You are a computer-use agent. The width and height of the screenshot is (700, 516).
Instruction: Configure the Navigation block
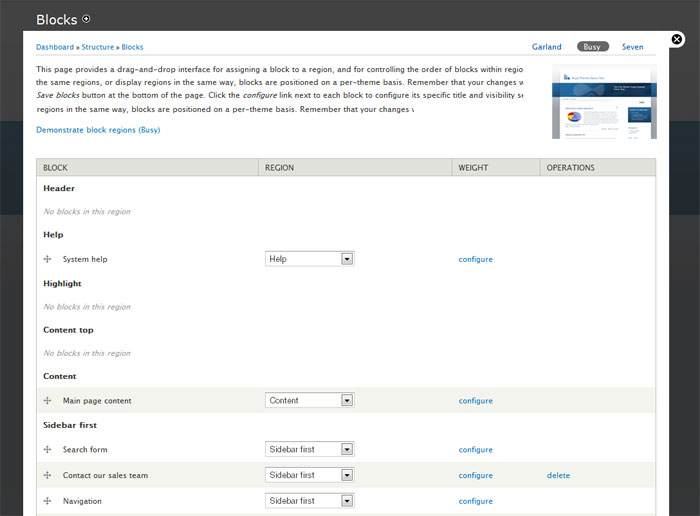(475, 501)
